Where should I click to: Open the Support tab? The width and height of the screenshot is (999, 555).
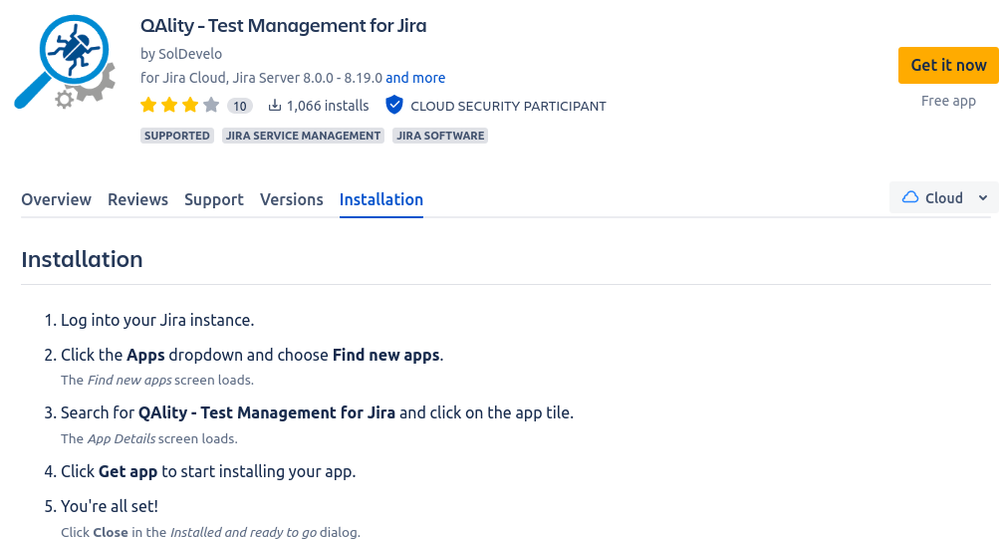pos(214,199)
